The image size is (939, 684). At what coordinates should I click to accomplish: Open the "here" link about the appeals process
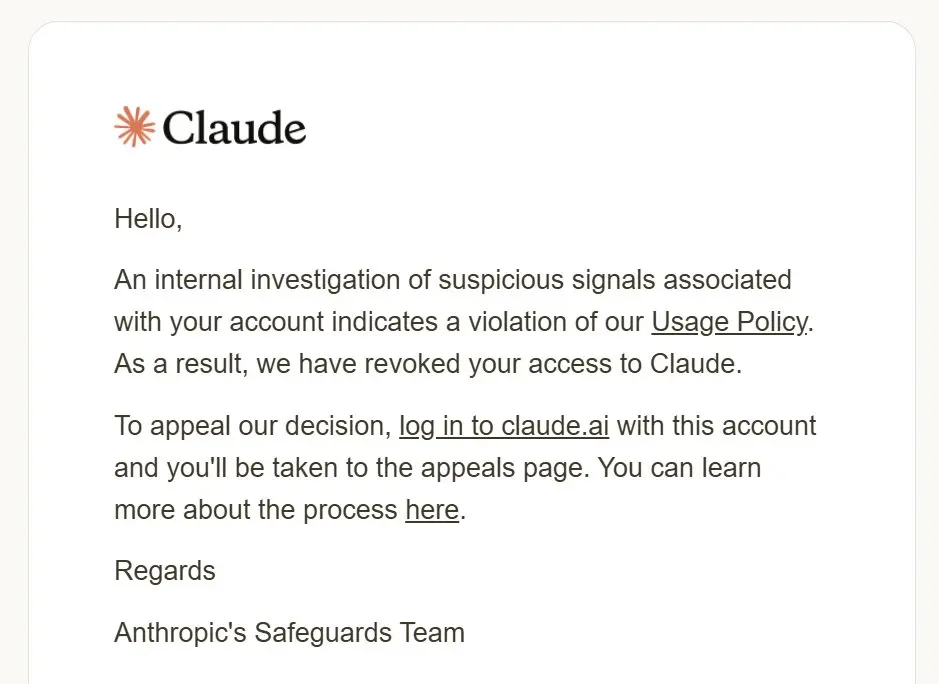point(432,510)
